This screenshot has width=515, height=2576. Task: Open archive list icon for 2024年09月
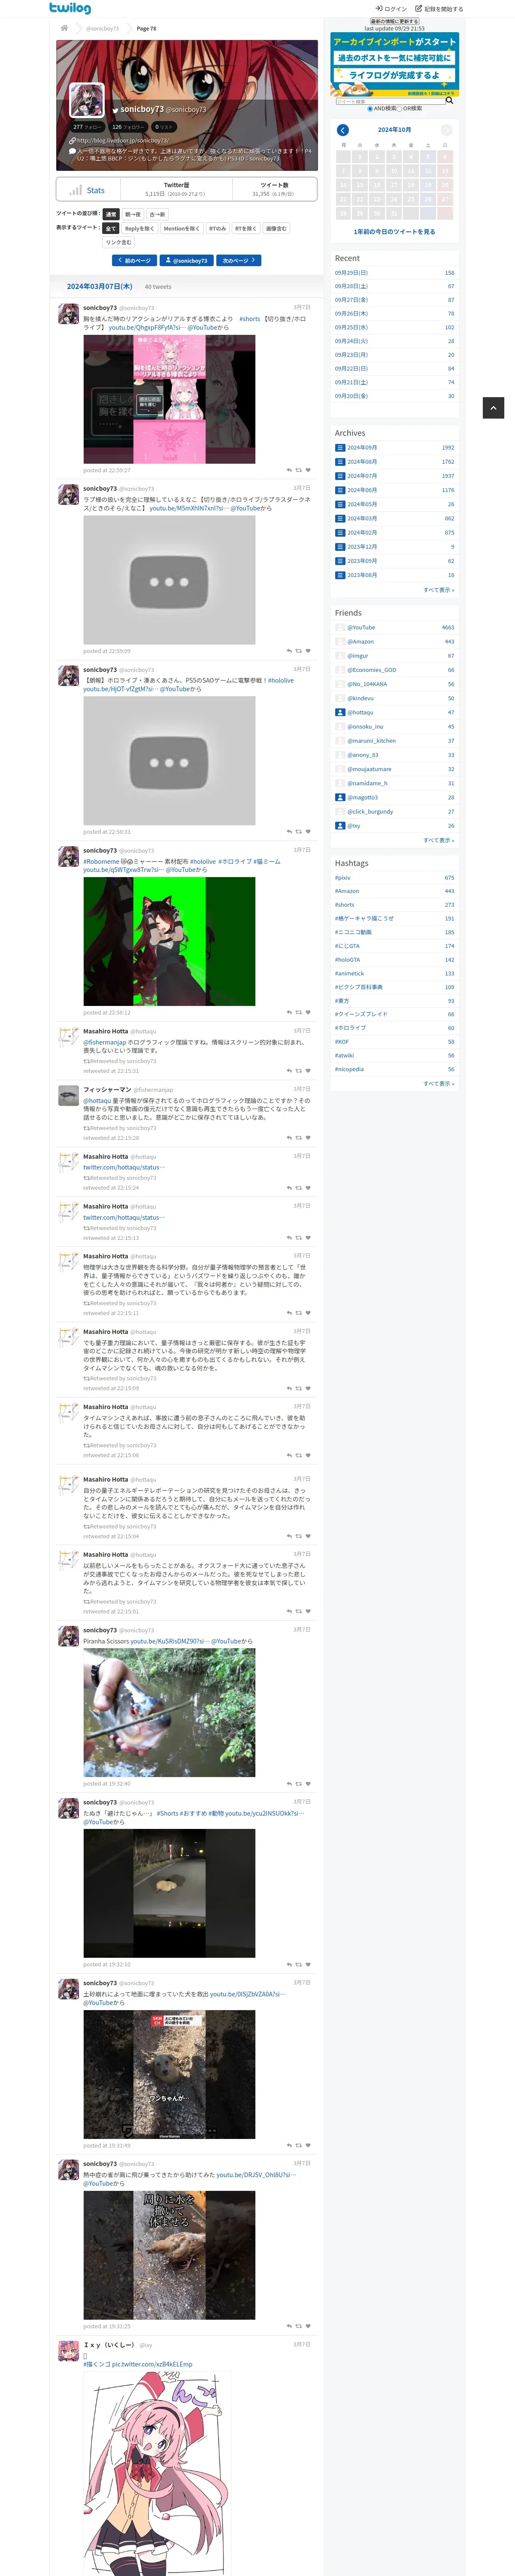pos(340,448)
